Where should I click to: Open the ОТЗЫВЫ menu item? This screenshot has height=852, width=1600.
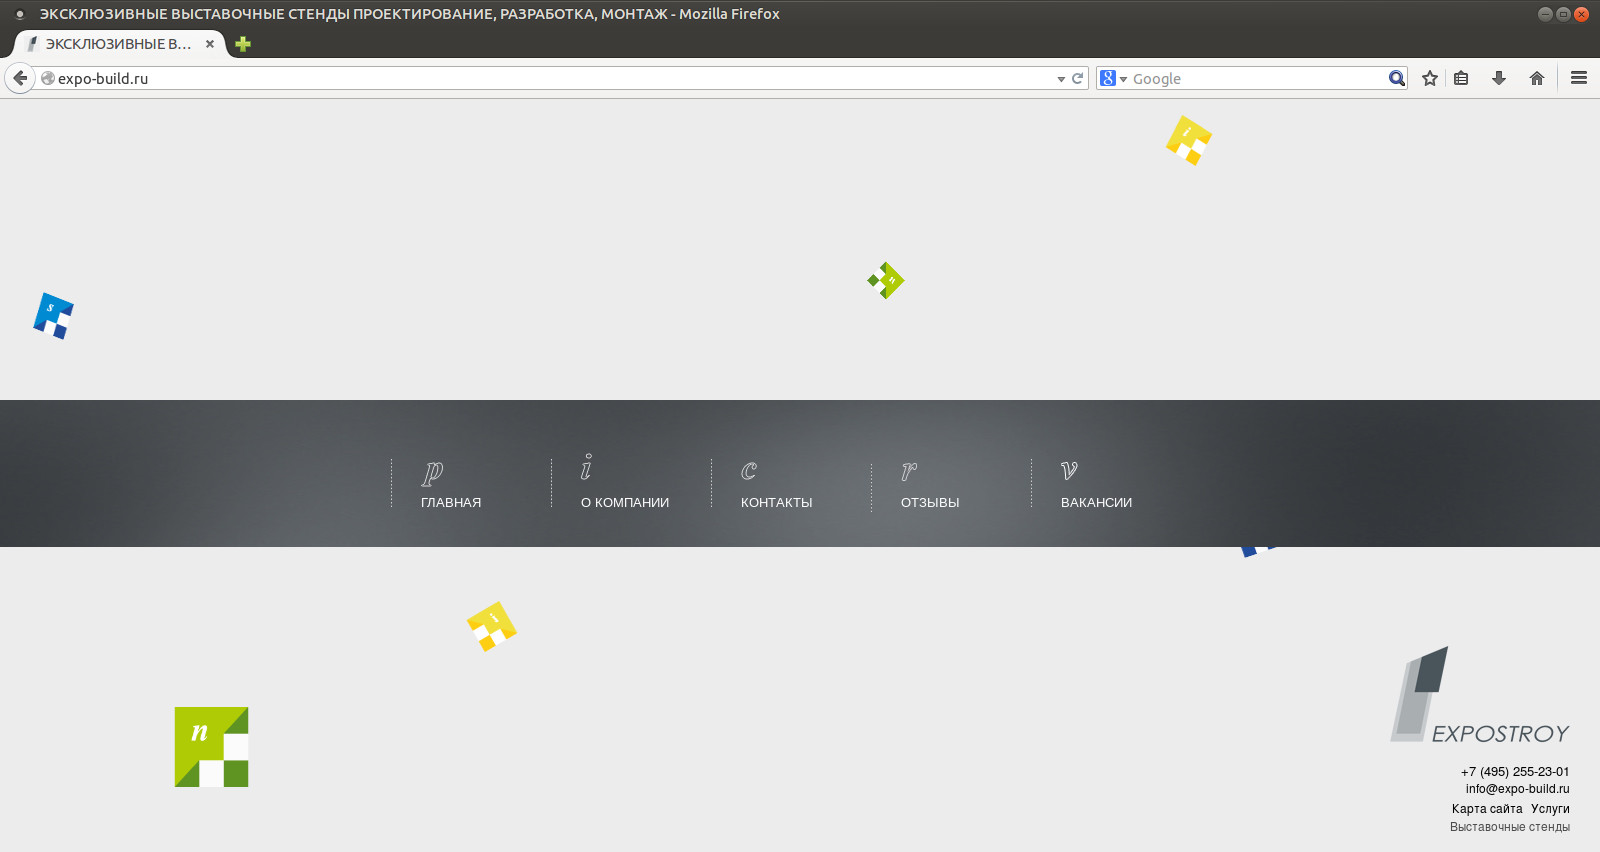pyautogui.click(x=930, y=502)
